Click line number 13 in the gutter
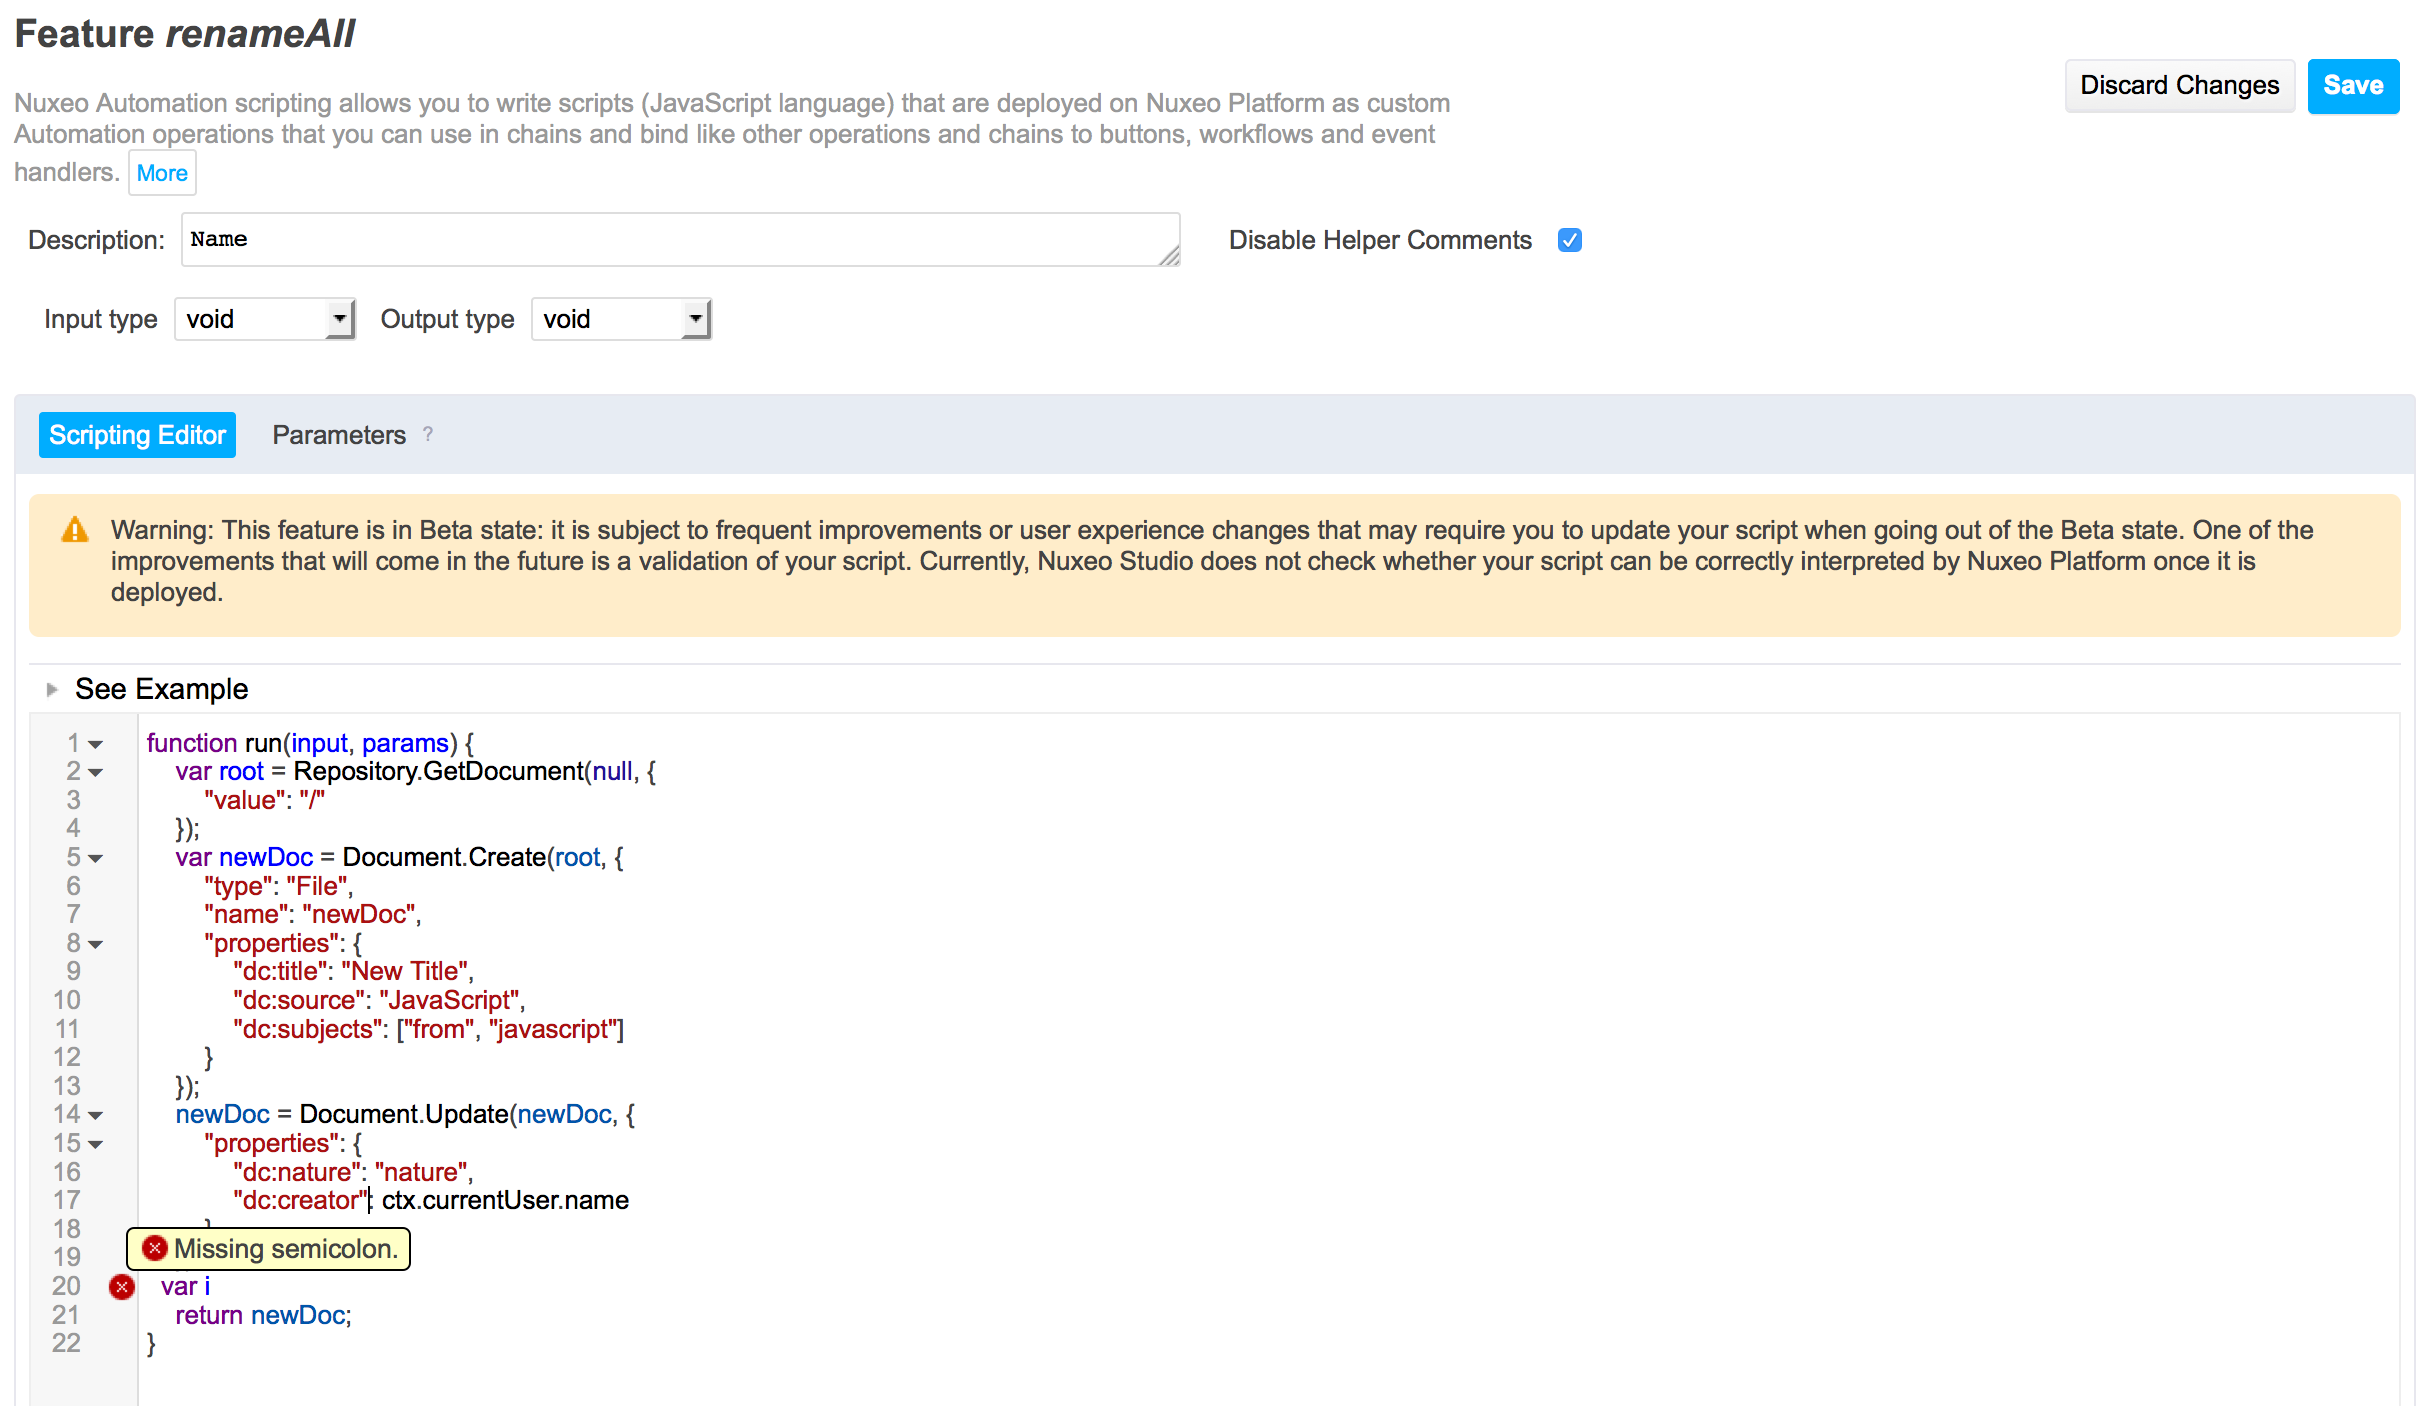The height and width of the screenshot is (1406, 2422). 66,1086
